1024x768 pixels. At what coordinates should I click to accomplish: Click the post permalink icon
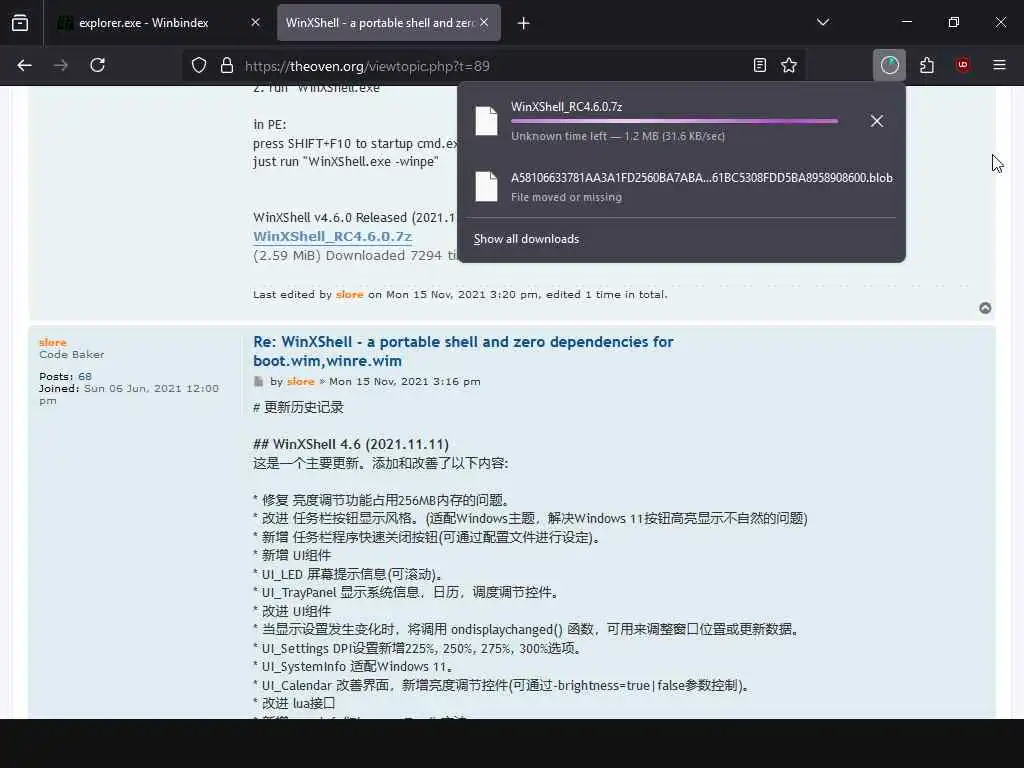pos(259,381)
